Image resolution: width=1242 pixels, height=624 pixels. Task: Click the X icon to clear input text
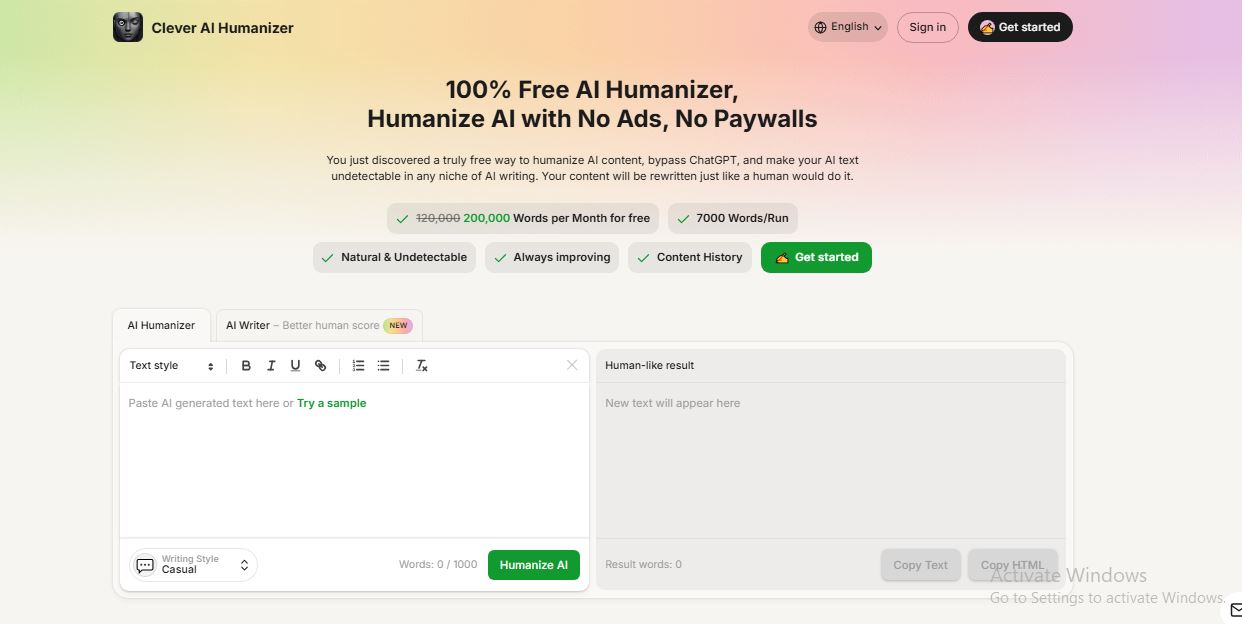point(572,365)
